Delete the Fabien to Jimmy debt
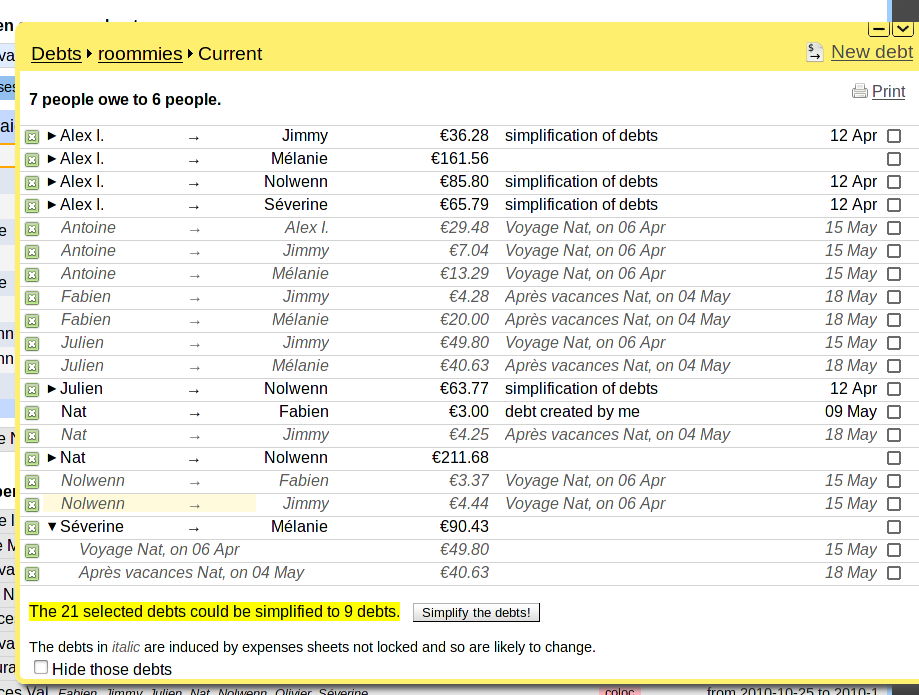The height and width of the screenshot is (695, 919). click(x=32, y=298)
